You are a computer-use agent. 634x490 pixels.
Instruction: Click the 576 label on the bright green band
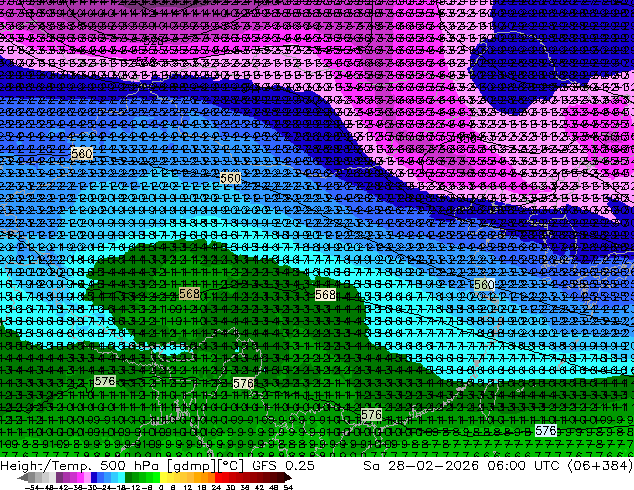click(371, 415)
